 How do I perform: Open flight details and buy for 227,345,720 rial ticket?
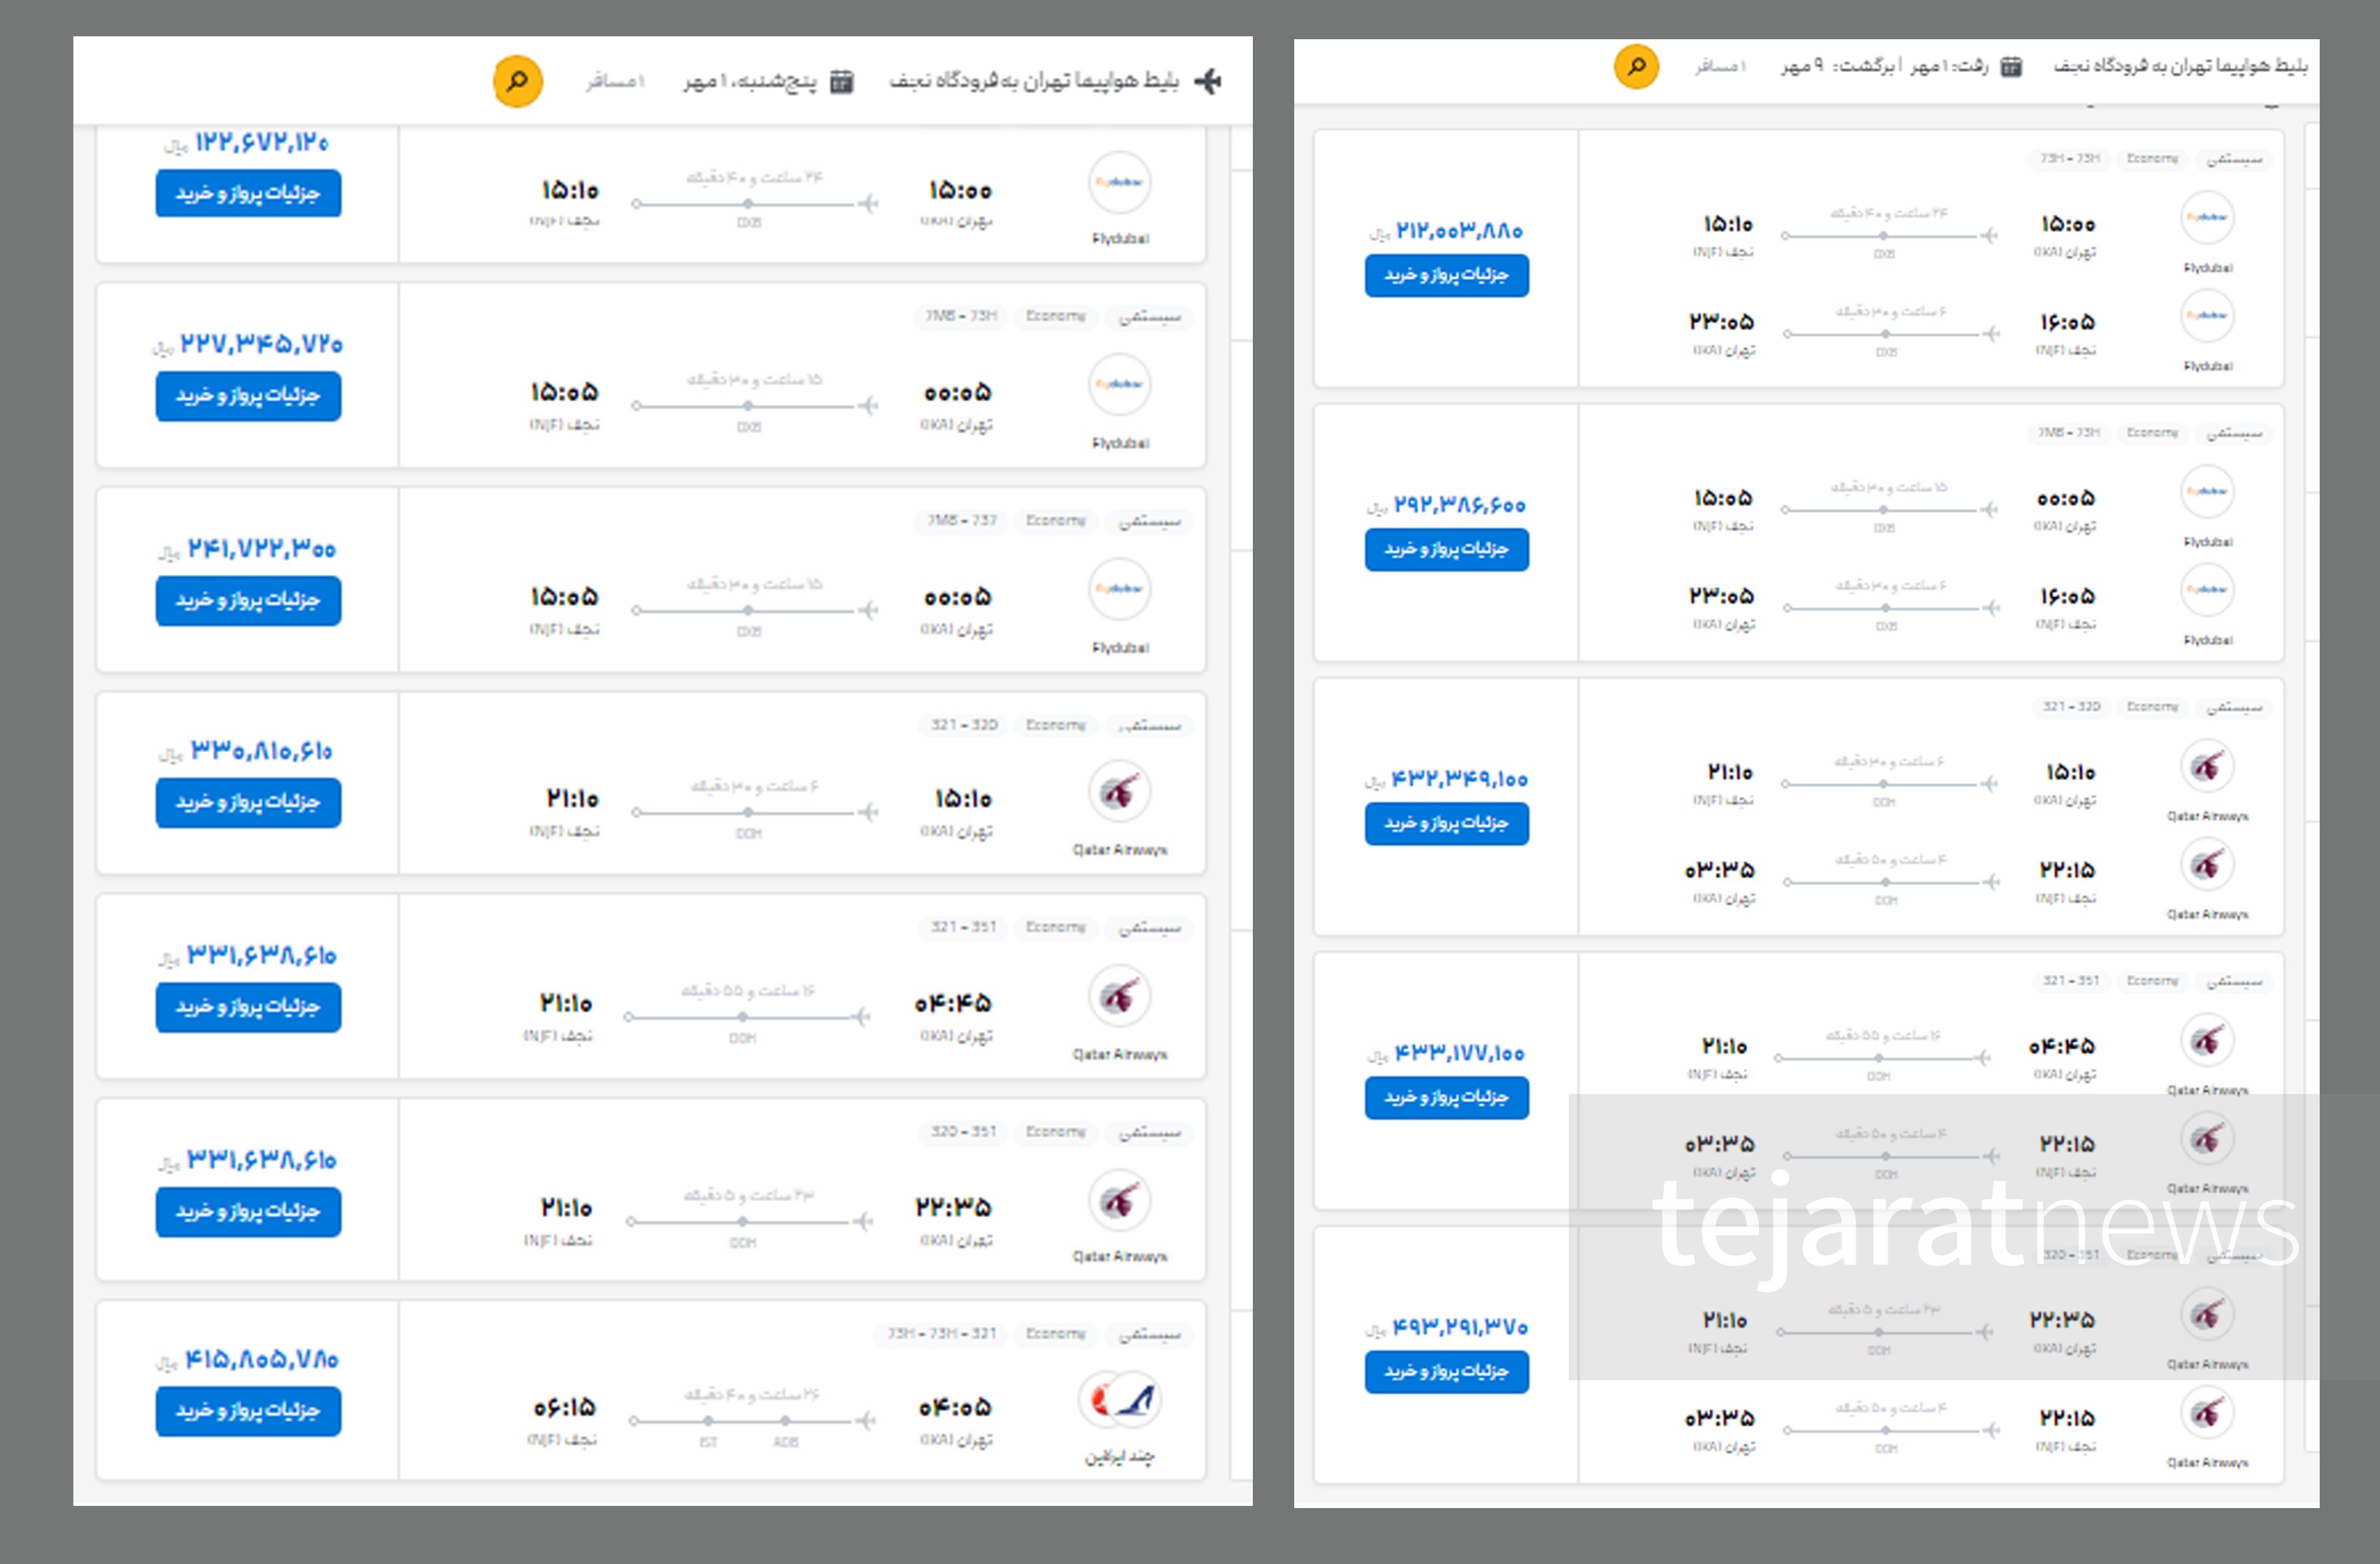[248, 396]
